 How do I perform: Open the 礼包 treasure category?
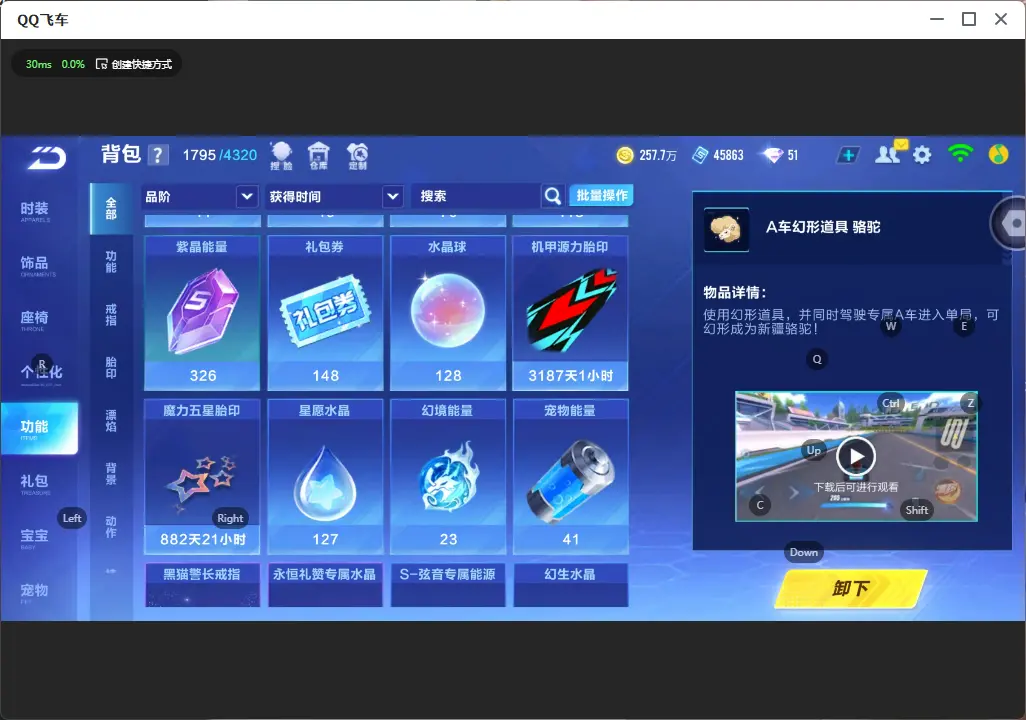click(x=35, y=483)
